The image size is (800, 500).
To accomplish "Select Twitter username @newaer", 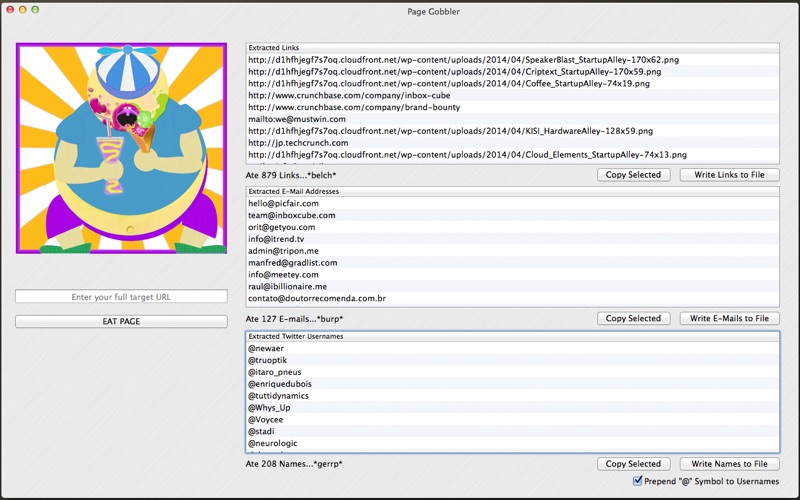I will click(x=512, y=348).
